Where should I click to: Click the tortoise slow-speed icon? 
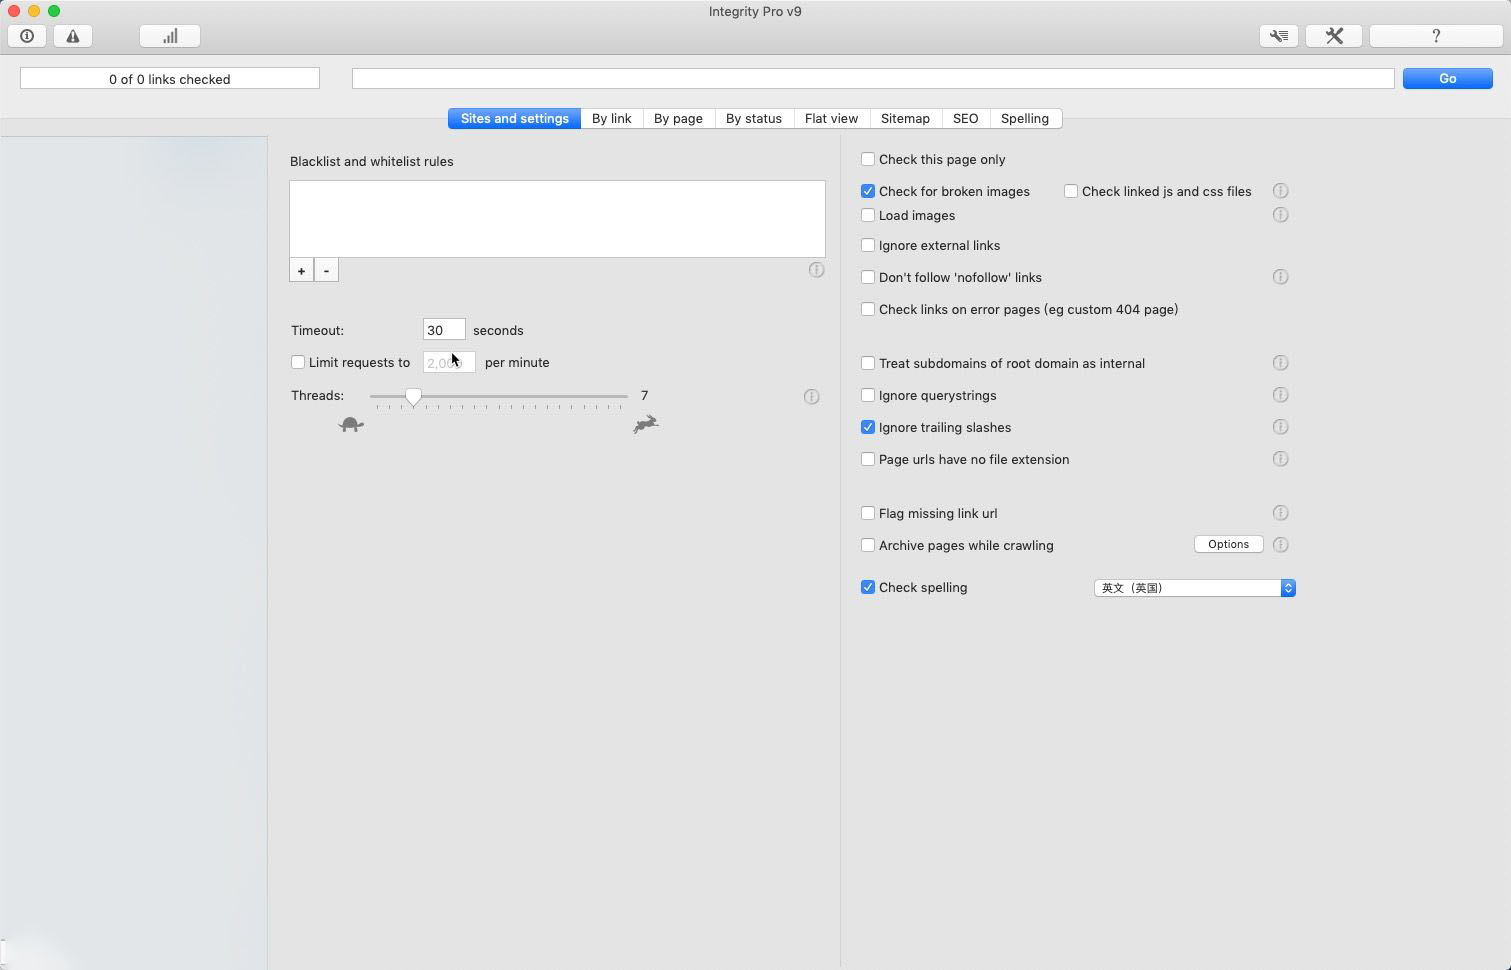point(351,425)
